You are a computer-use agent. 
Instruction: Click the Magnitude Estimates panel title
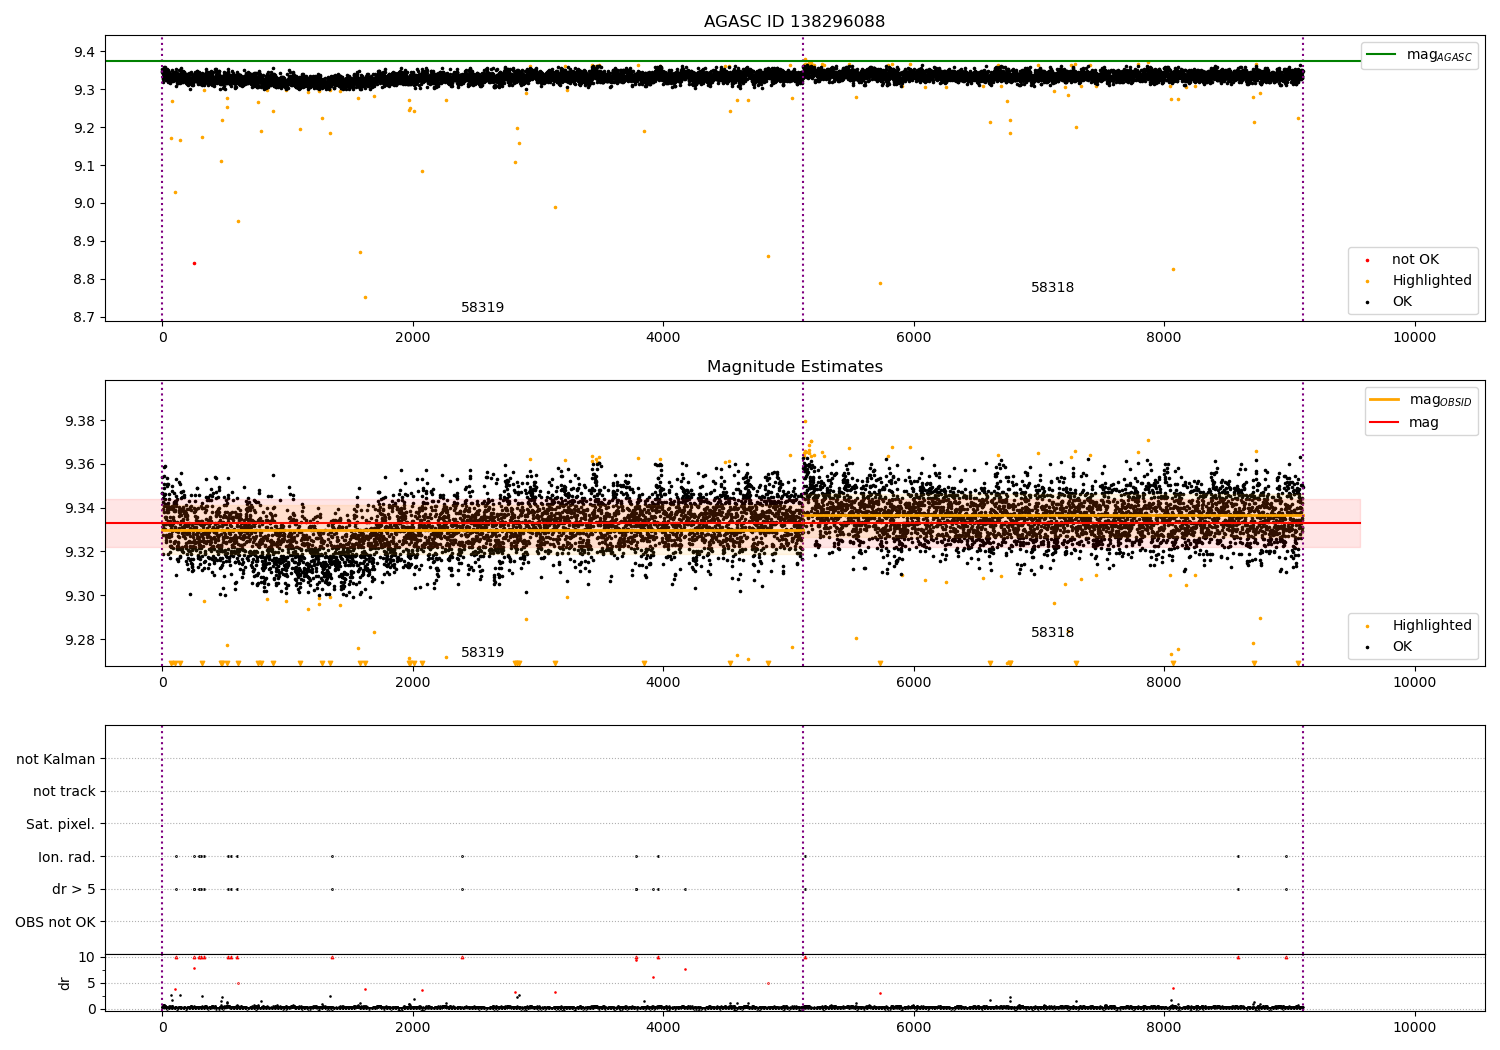794,367
